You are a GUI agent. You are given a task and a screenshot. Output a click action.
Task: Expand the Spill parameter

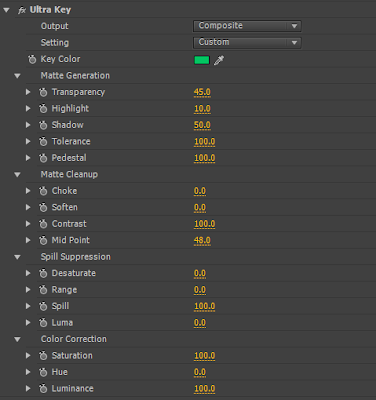point(28,306)
